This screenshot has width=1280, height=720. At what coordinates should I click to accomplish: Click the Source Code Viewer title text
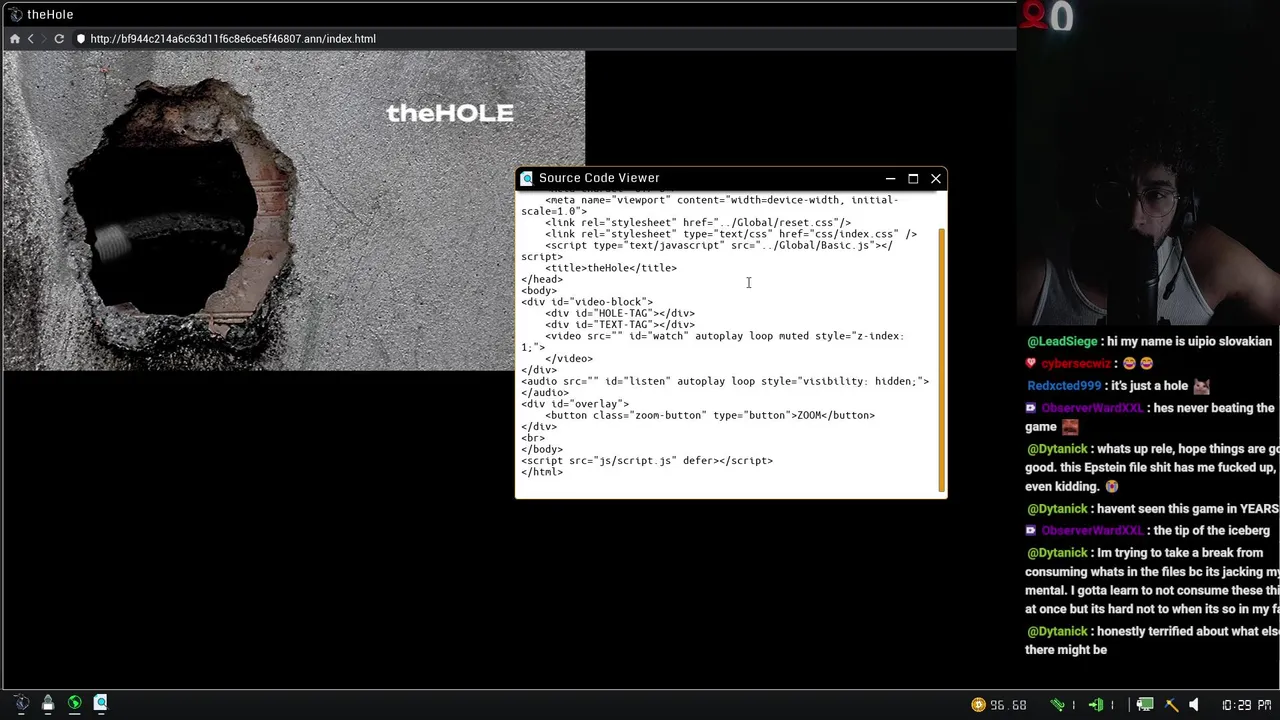pyautogui.click(x=599, y=178)
